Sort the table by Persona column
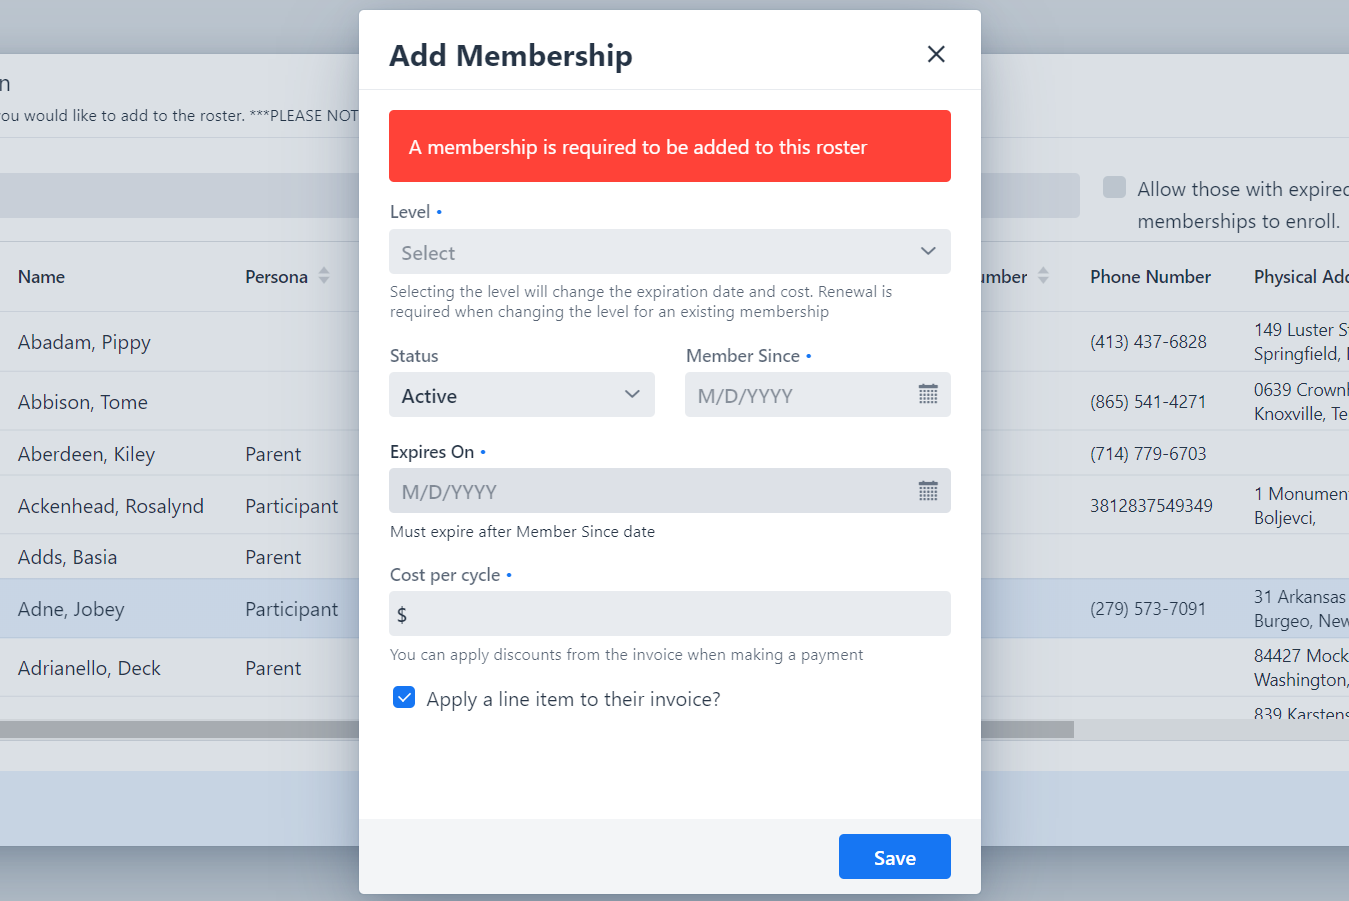This screenshot has width=1349, height=901. pyautogui.click(x=323, y=276)
